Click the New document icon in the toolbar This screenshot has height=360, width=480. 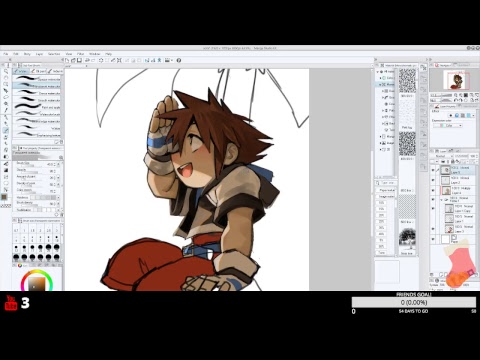pyautogui.click(x=67, y=60)
